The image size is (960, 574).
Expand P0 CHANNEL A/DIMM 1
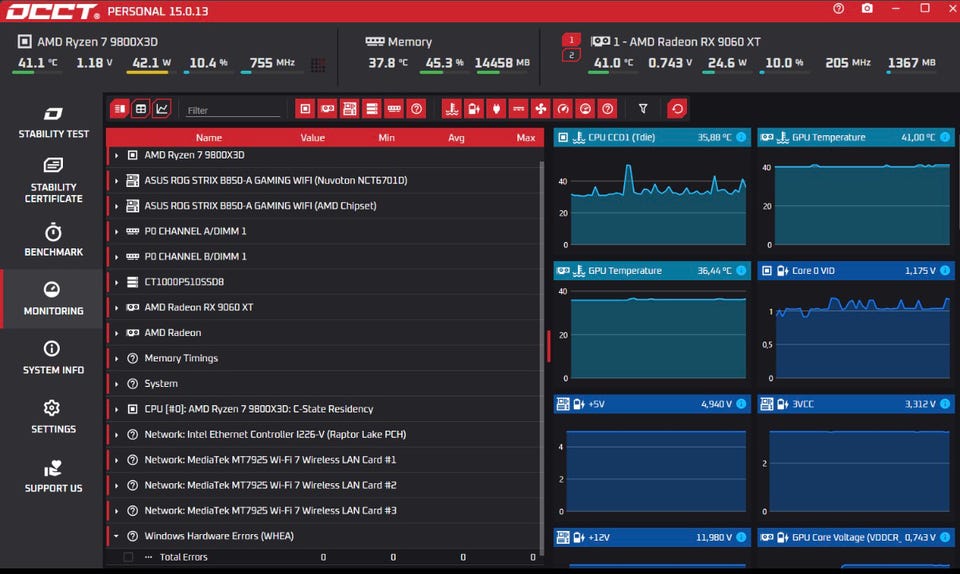click(x=116, y=231)
